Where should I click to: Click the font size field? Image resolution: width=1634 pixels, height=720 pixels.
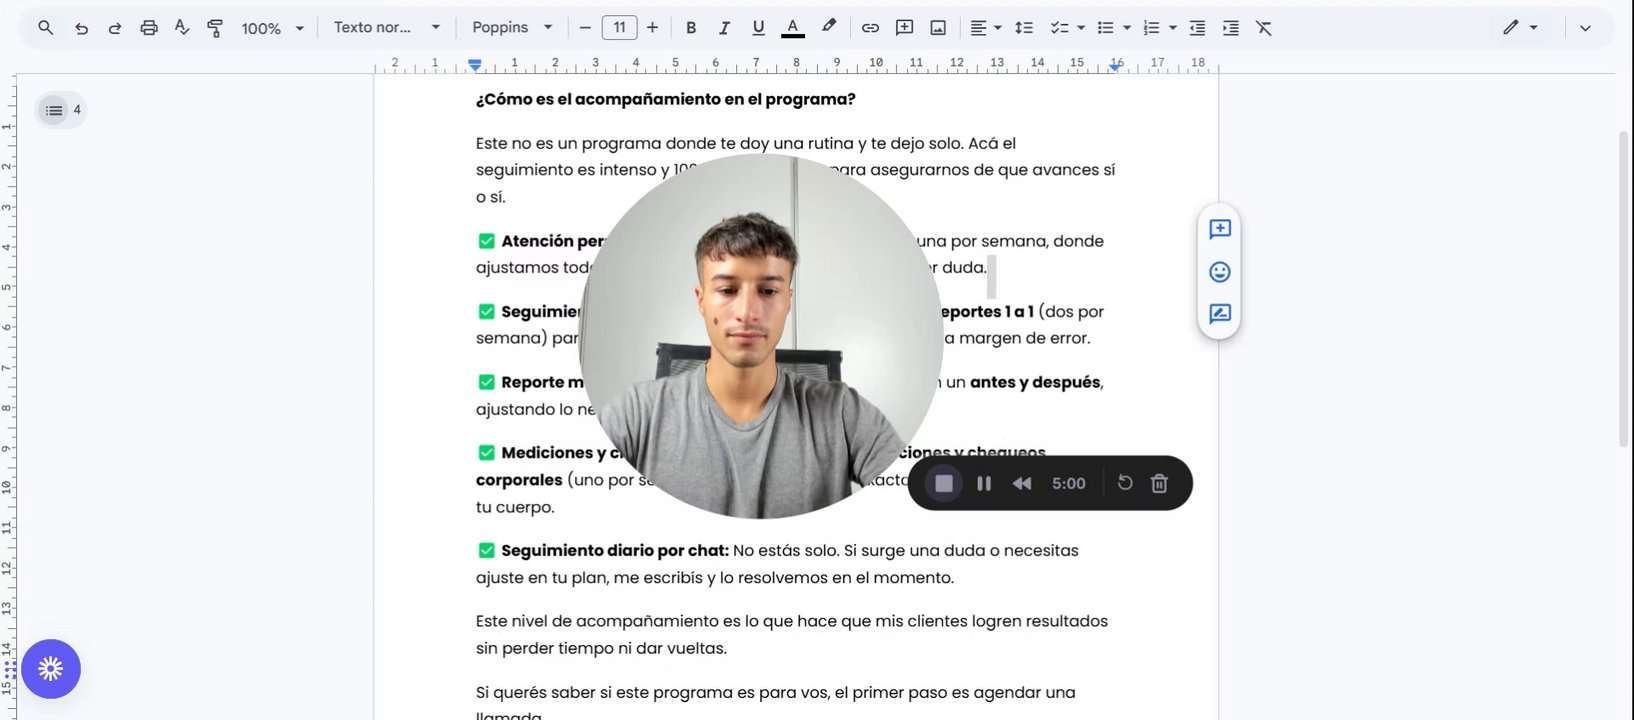[620, 28]
